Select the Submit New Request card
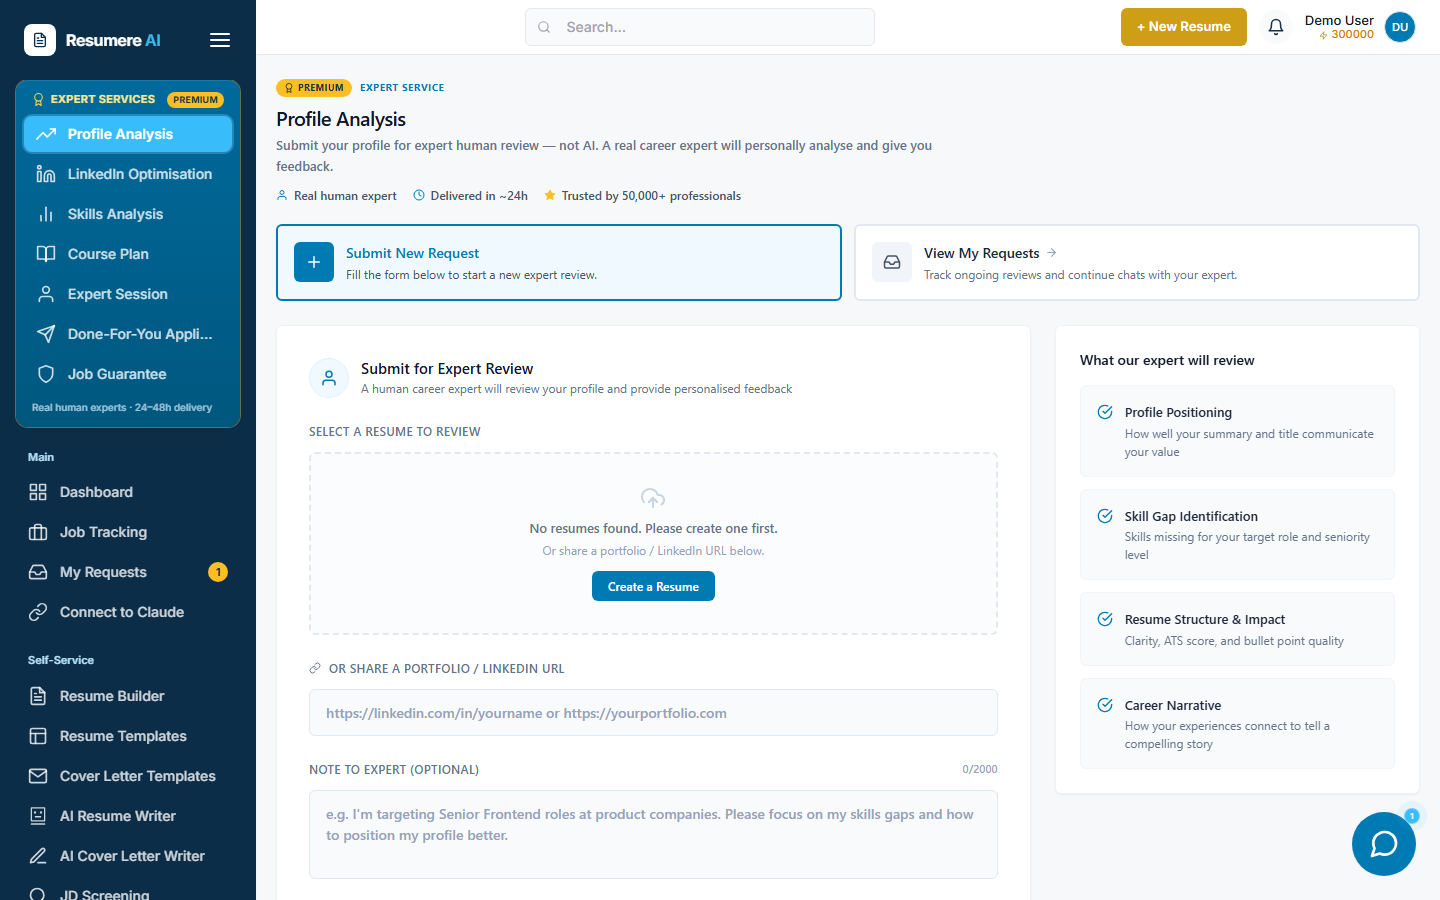This screenshot has height=900, width=1440. click(559, 262)
